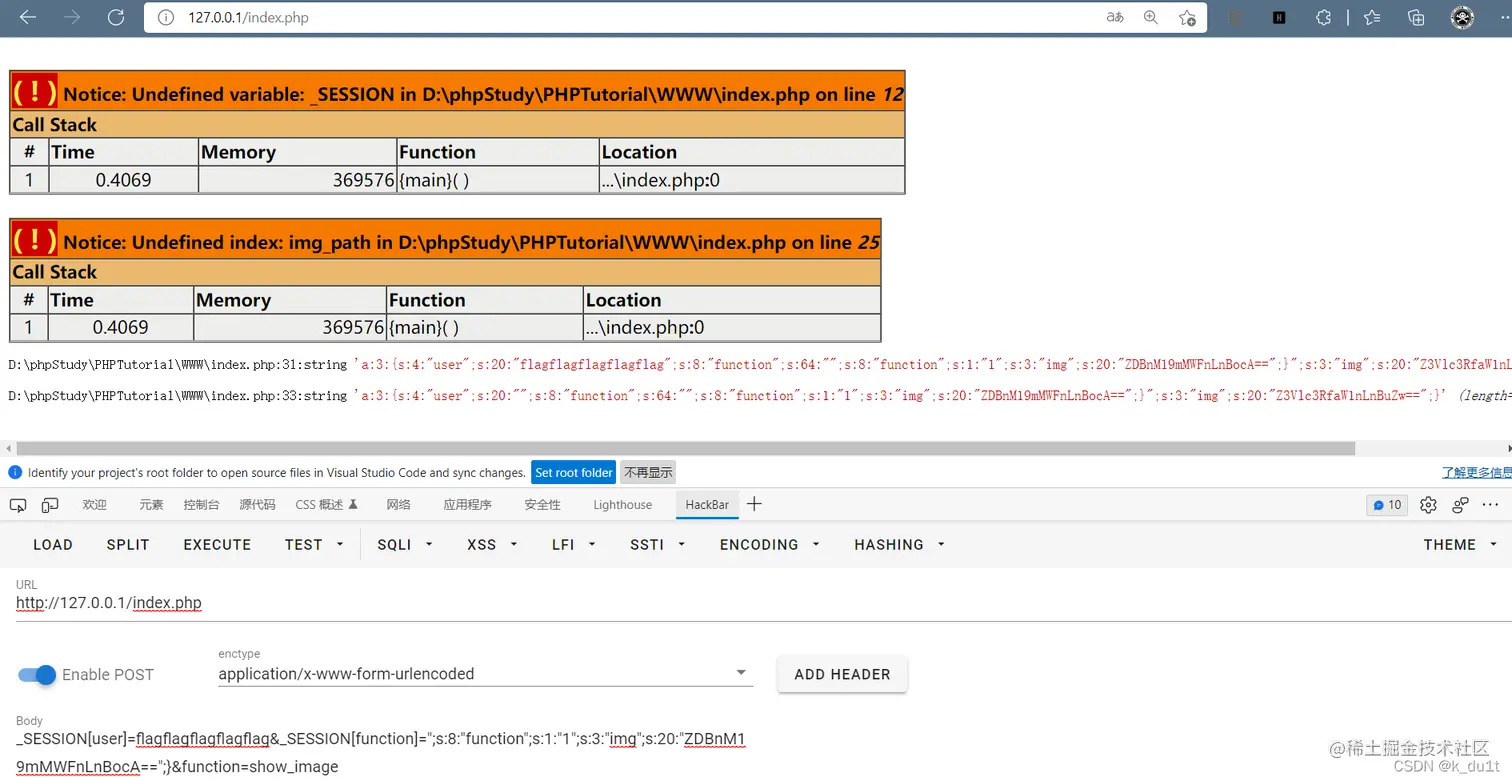Open the THEME dropdown
The width and height of the screenshot is (1512, 781).
(x=1460, y=544)
